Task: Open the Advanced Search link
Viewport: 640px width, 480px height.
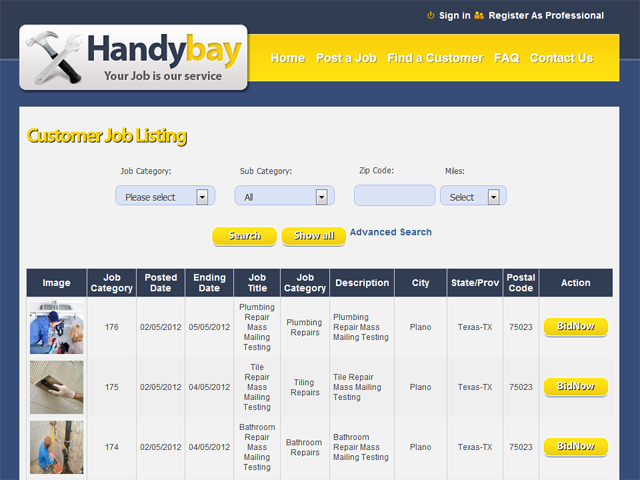Action: point(391,232)
